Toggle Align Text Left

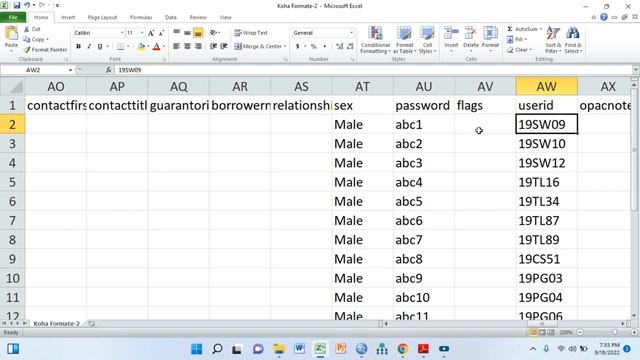click(x=176, y=47)
